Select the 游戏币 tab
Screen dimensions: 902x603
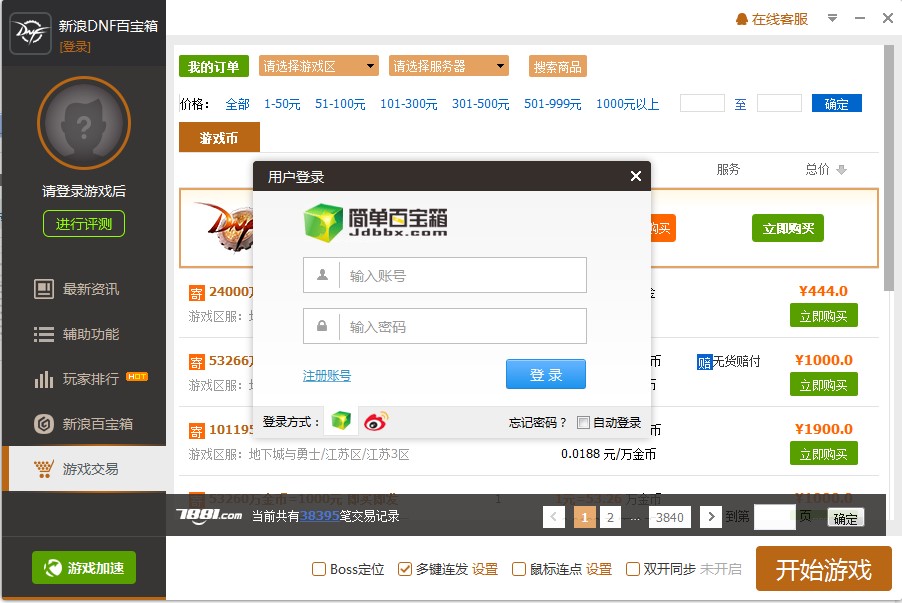coord(219,138)
